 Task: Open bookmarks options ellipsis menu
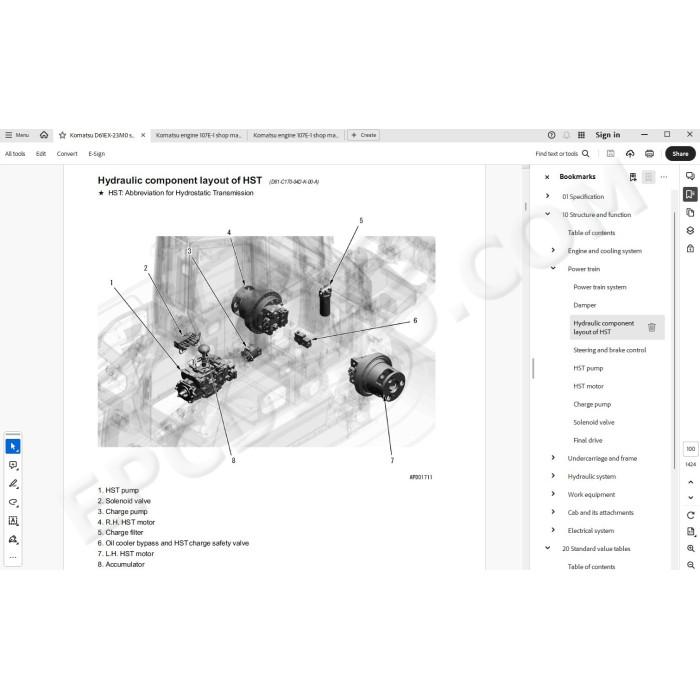[x=664, y=177]
